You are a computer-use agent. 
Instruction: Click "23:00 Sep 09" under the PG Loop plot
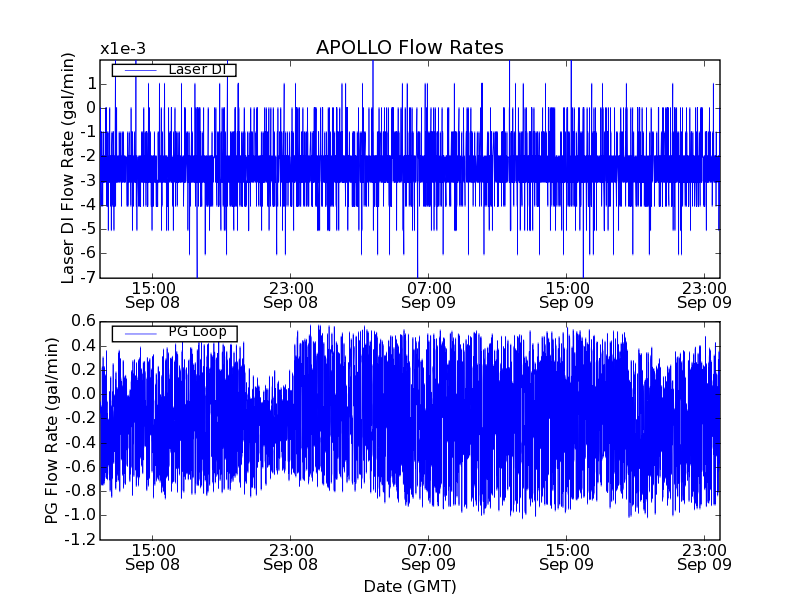click(x=704, y=557)
